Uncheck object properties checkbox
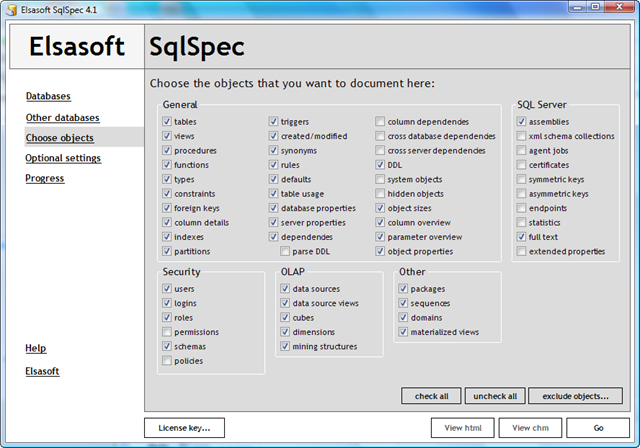The image size is (640, 448). coord(380,251)
